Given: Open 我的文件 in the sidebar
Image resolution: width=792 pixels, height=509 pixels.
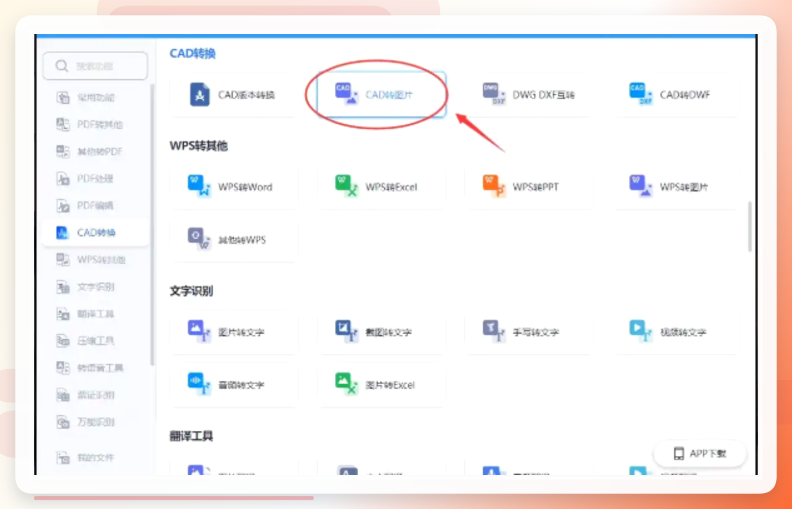Looking at the screenshot, I should pos(95,457).
